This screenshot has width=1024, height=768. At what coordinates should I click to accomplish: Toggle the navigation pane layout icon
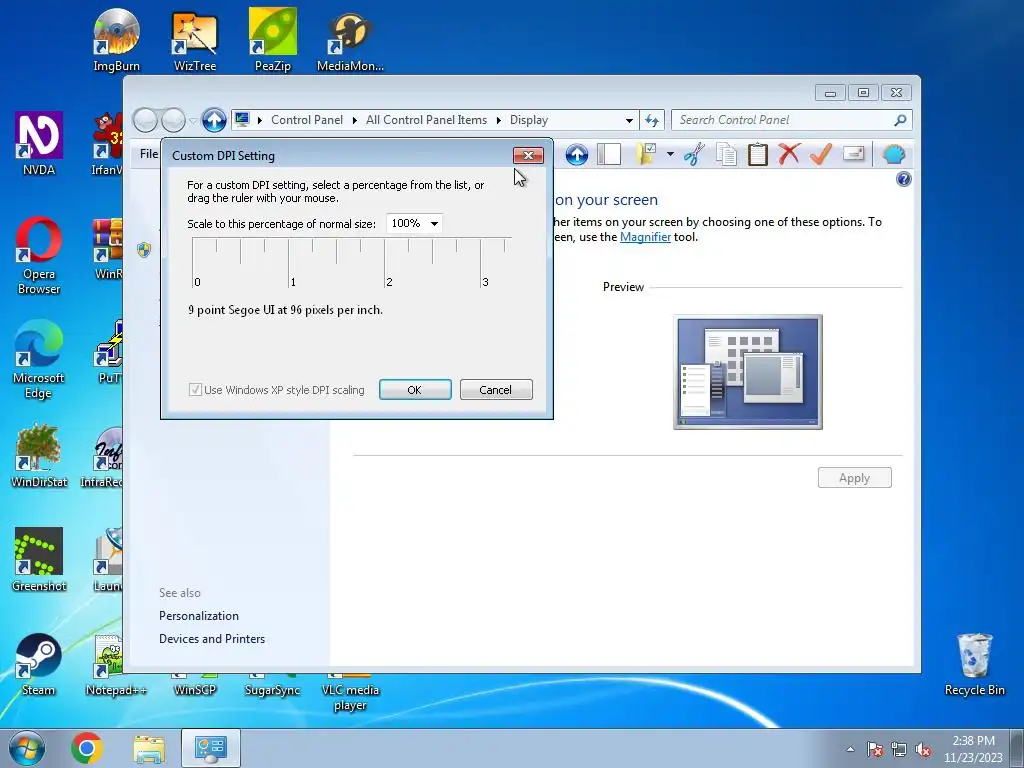[x=609, y=155]
